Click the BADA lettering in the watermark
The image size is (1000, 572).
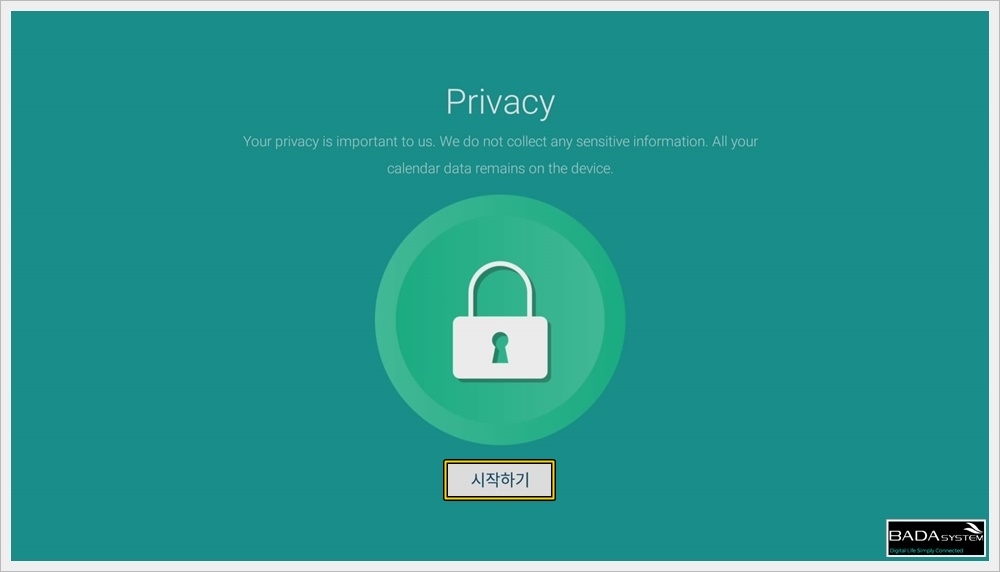[915, 536]
